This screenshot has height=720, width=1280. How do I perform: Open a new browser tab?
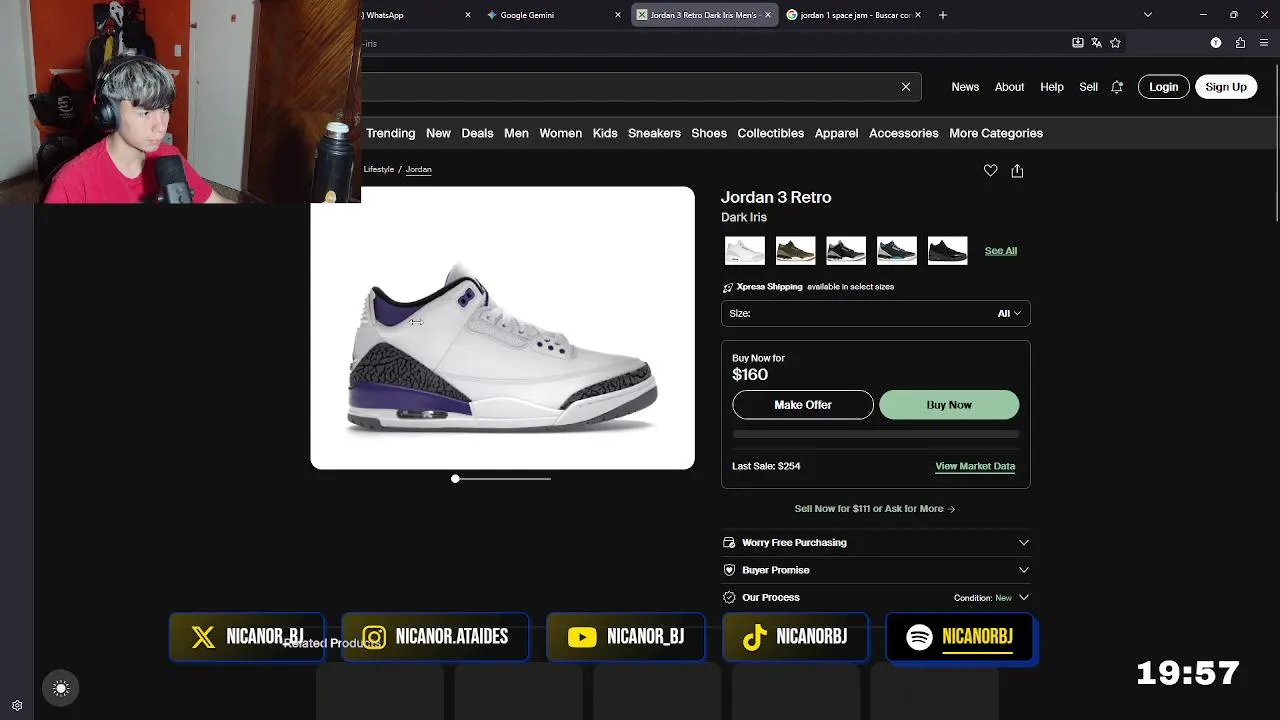pyautogui.click(x=942, y=15)
